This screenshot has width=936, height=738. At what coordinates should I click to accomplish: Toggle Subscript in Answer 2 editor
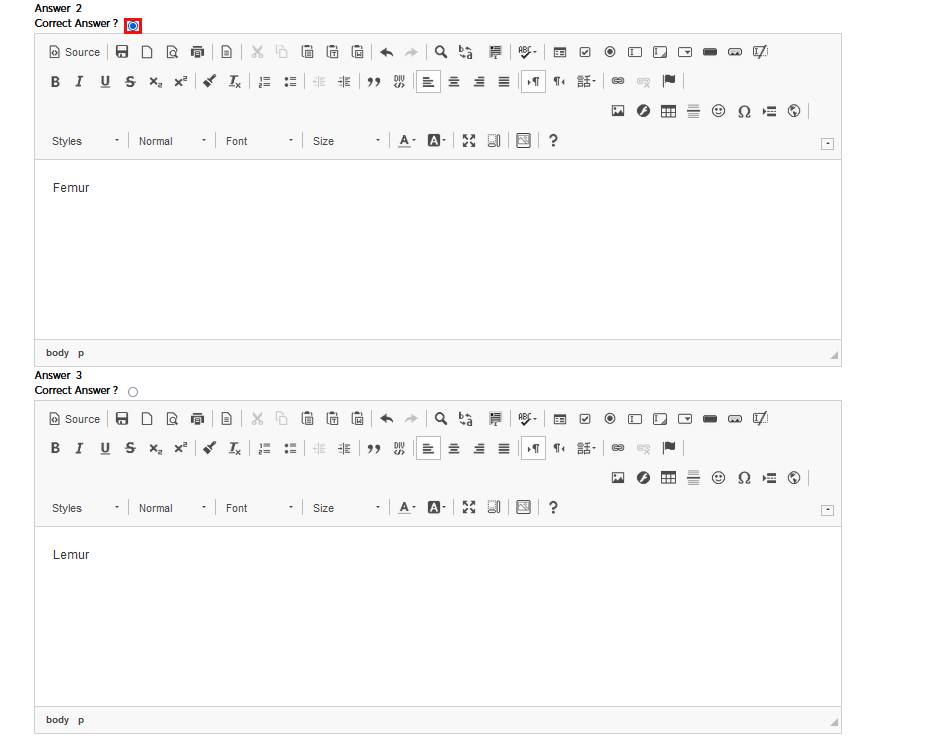pyautogui.click(x=155, y=82)
